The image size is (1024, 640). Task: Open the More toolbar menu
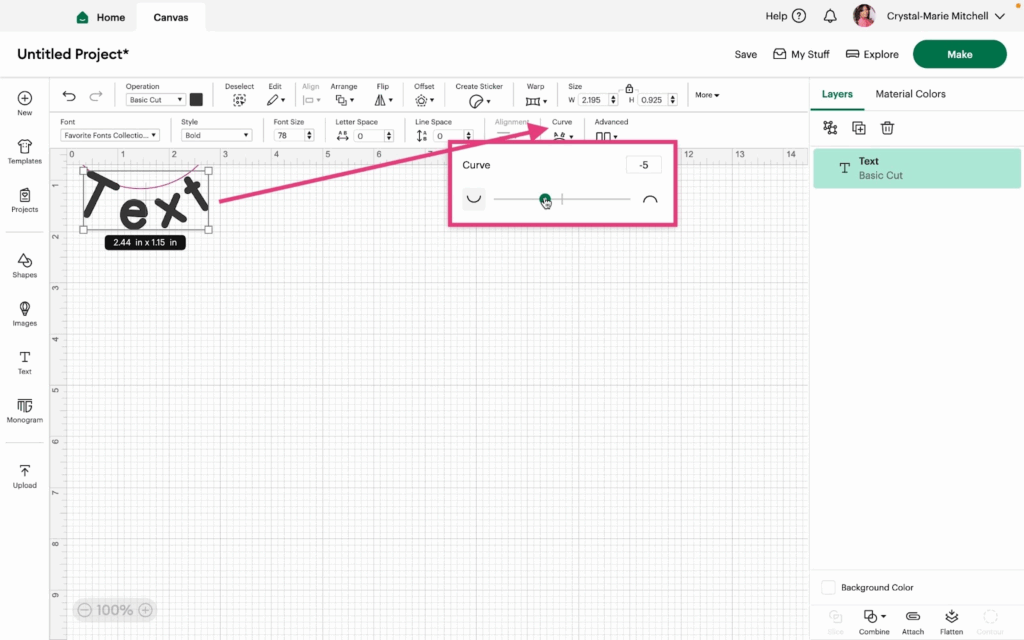707,95
